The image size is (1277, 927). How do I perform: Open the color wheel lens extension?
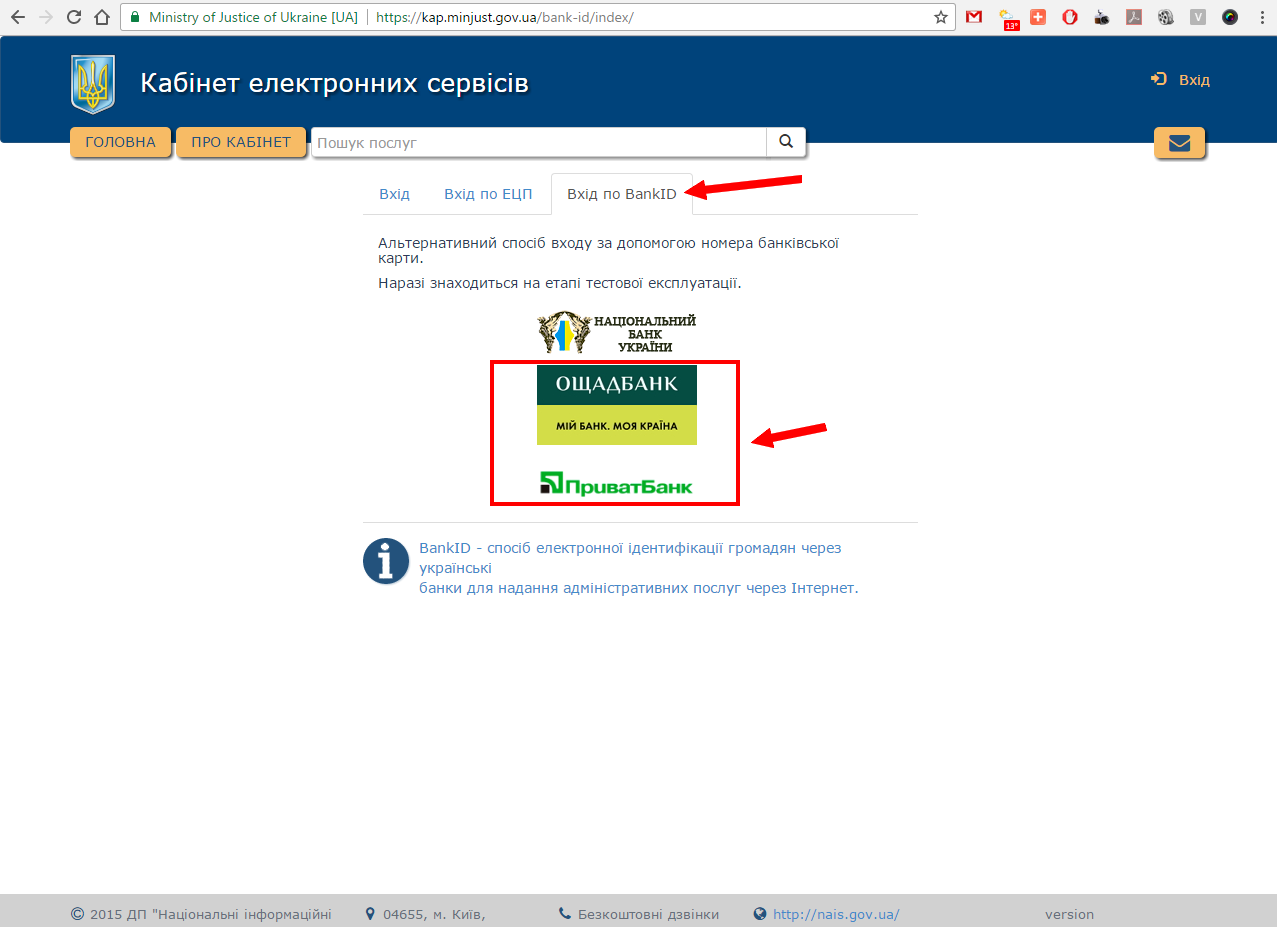[x=1230, y=17]
